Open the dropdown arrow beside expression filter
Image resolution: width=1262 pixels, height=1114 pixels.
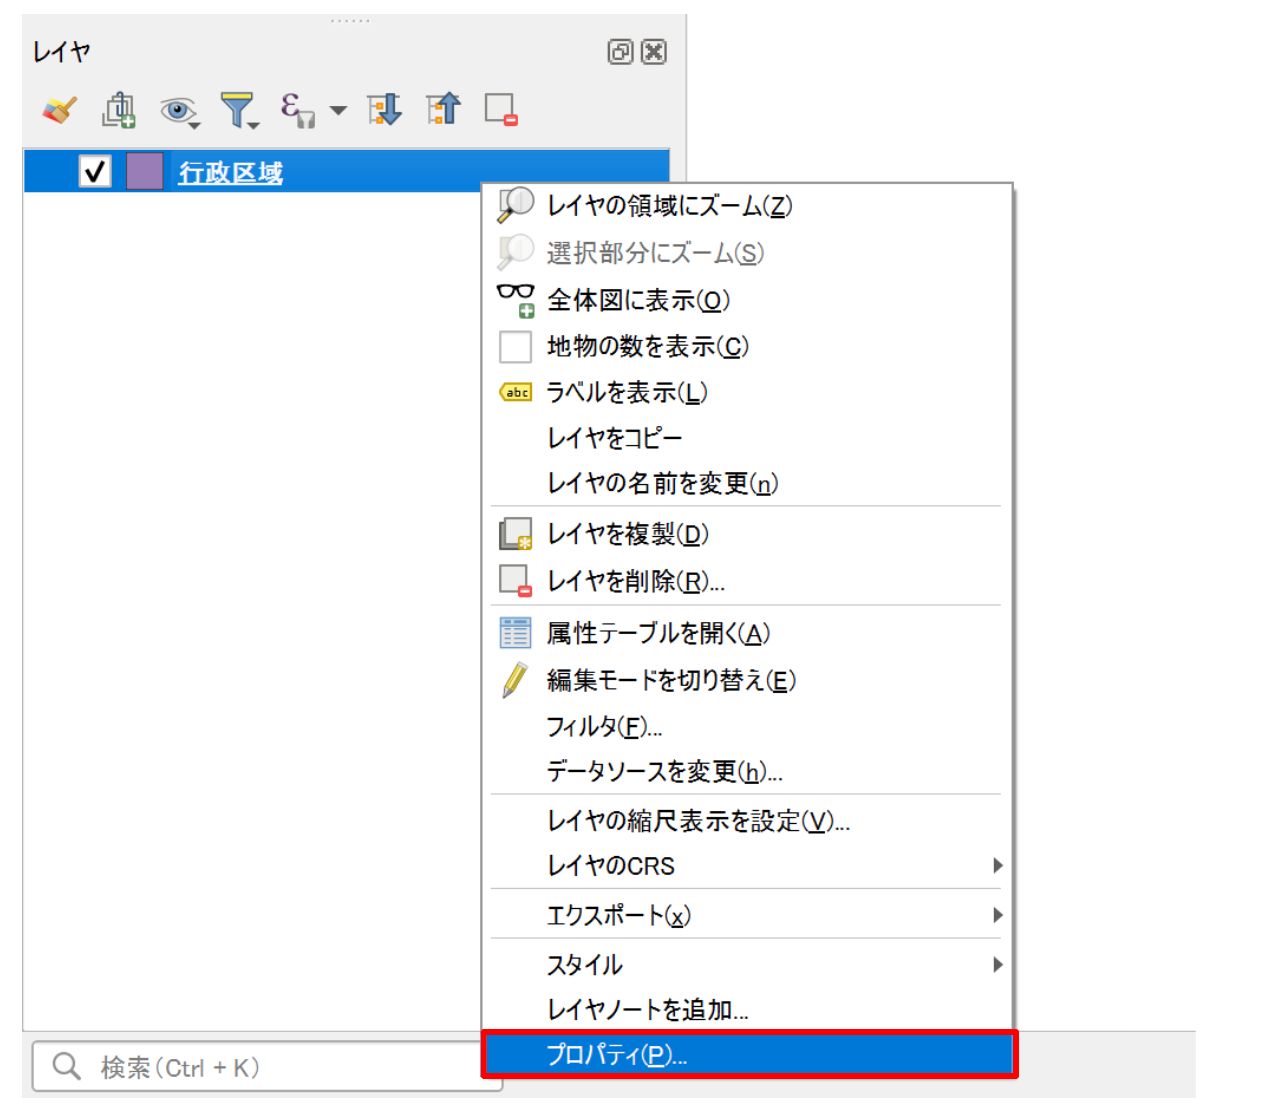tap(338, 111)
